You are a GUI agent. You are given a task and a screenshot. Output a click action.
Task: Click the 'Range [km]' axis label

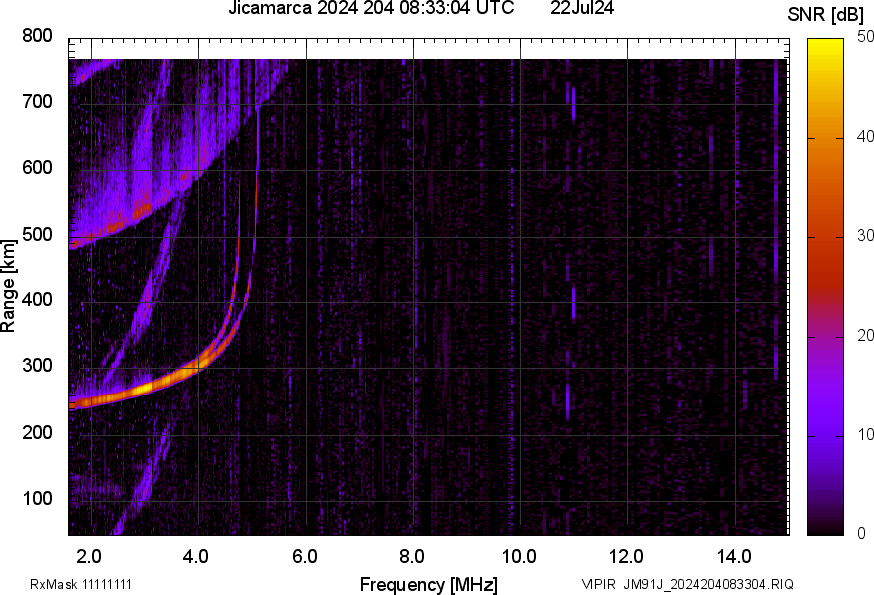(x=8, y=286)
